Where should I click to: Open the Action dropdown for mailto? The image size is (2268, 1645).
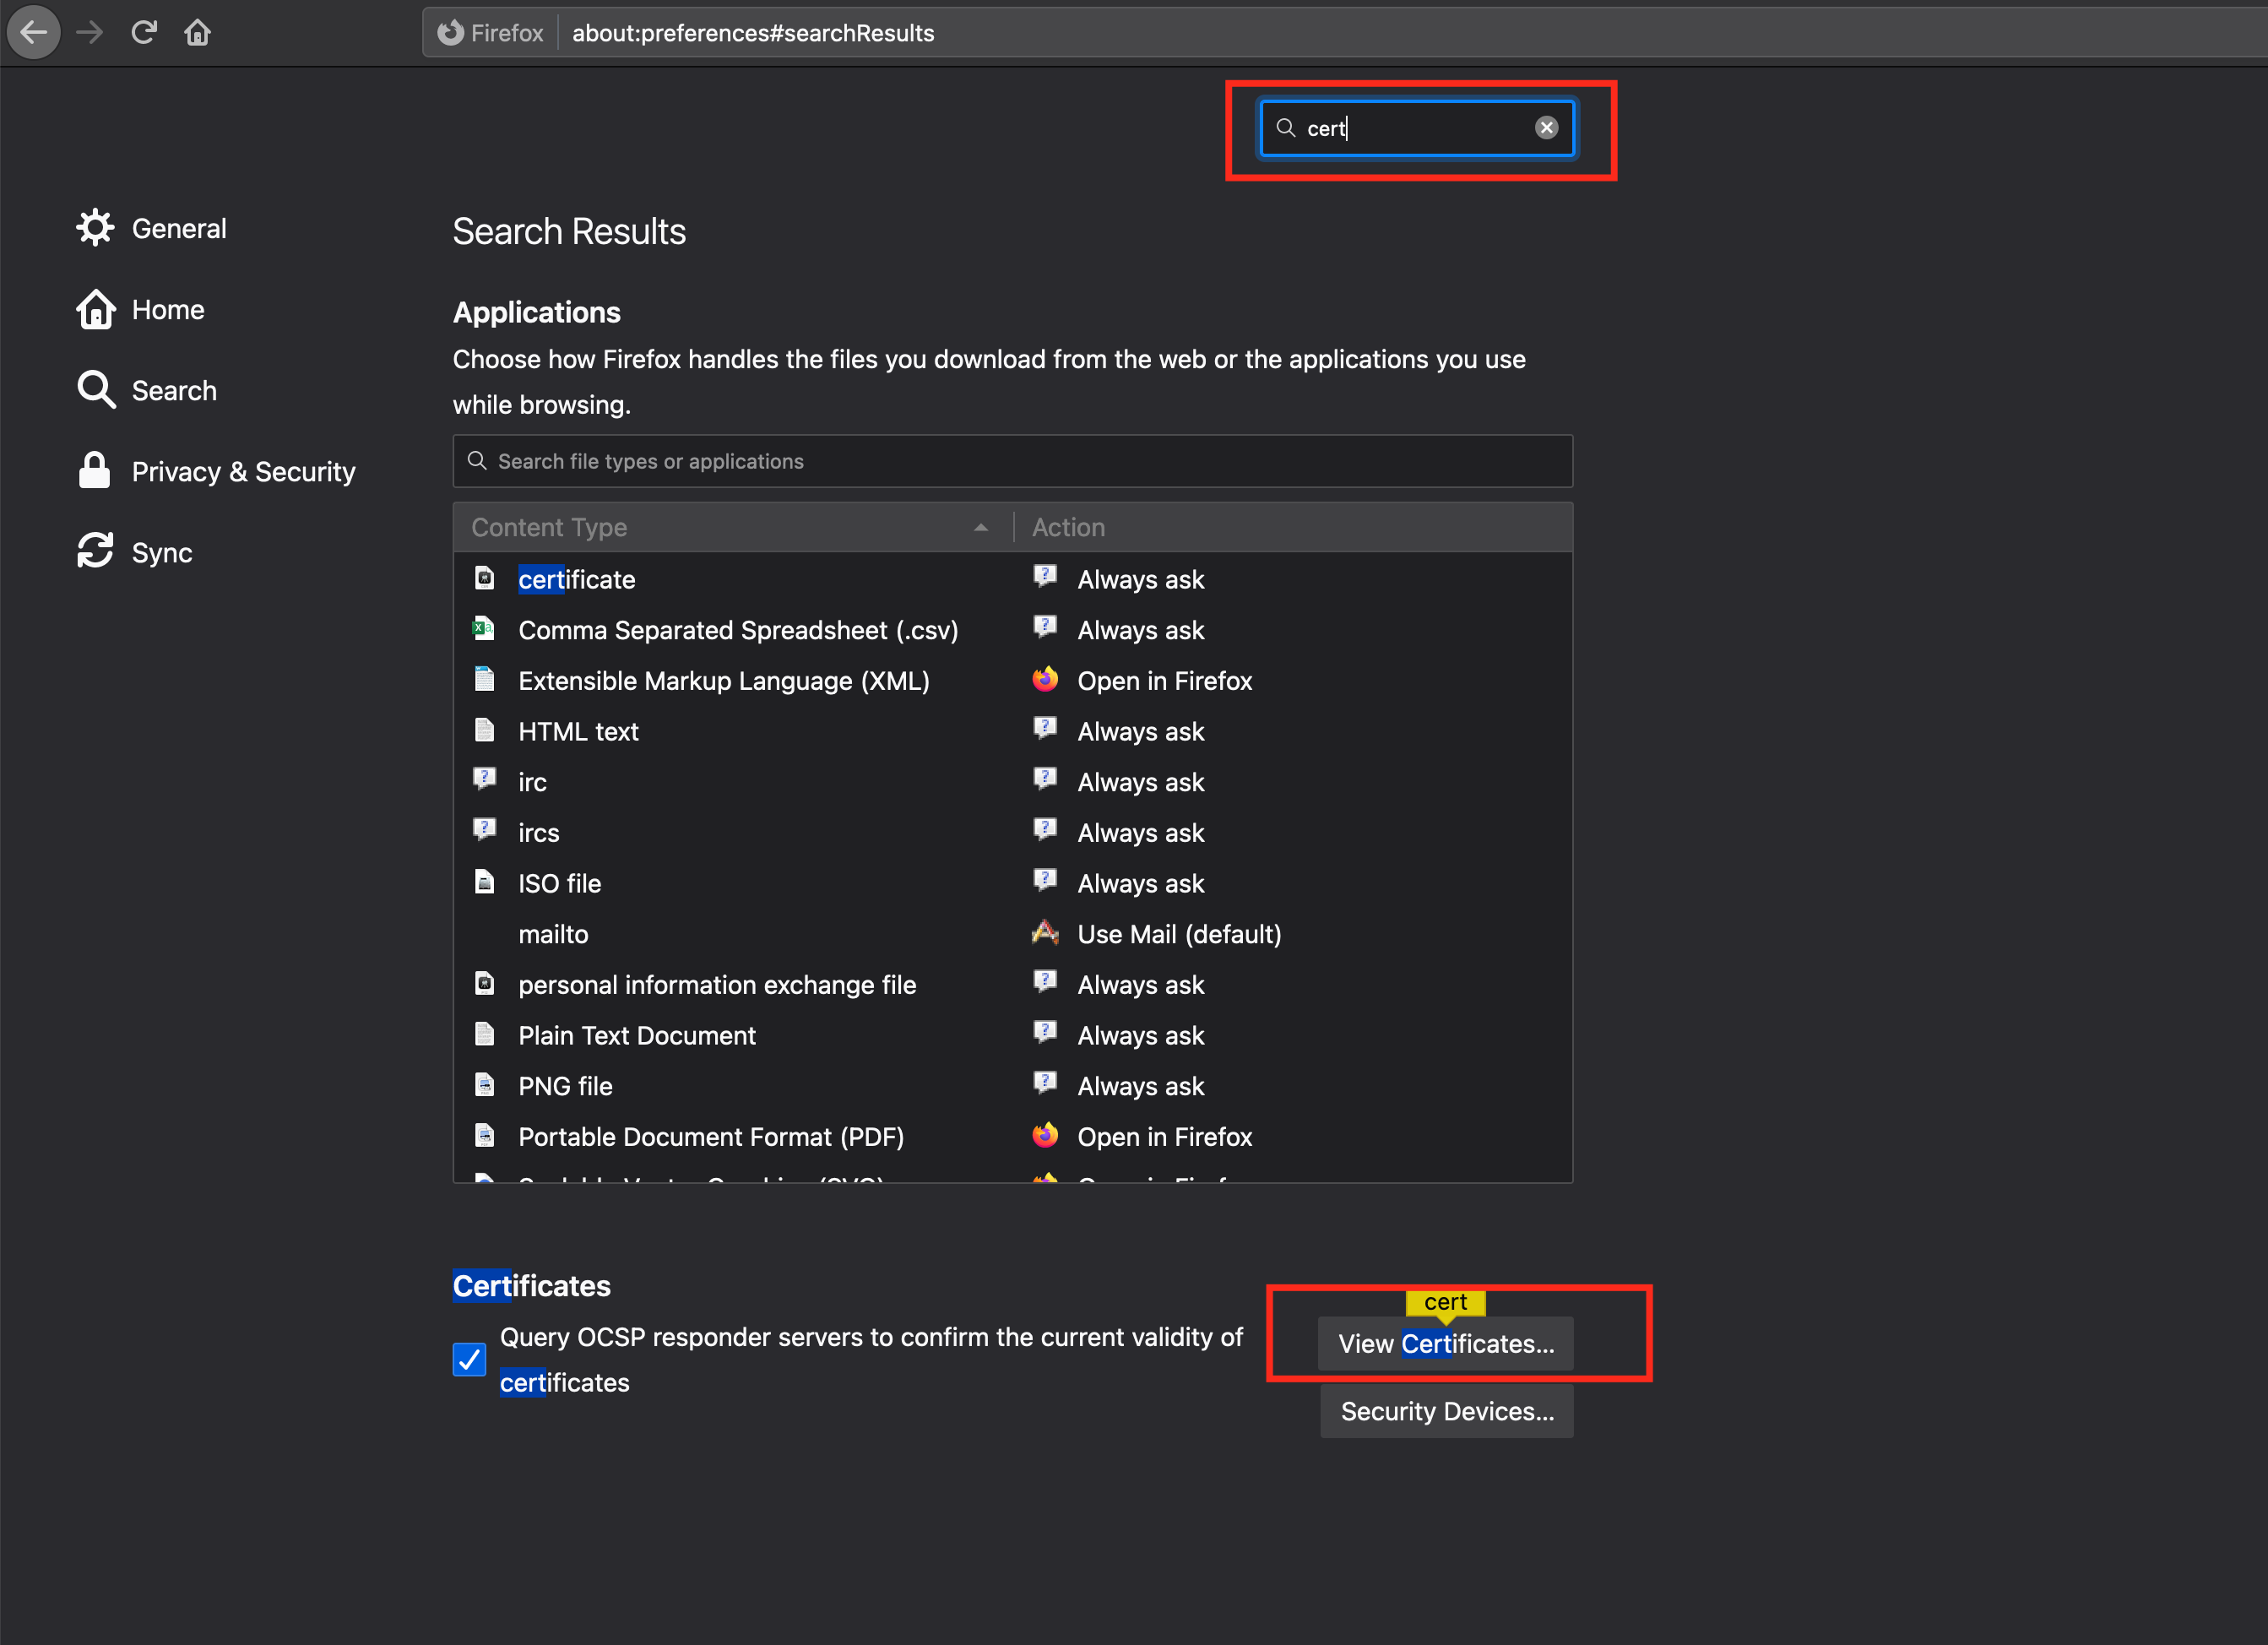click(1179, 934)
